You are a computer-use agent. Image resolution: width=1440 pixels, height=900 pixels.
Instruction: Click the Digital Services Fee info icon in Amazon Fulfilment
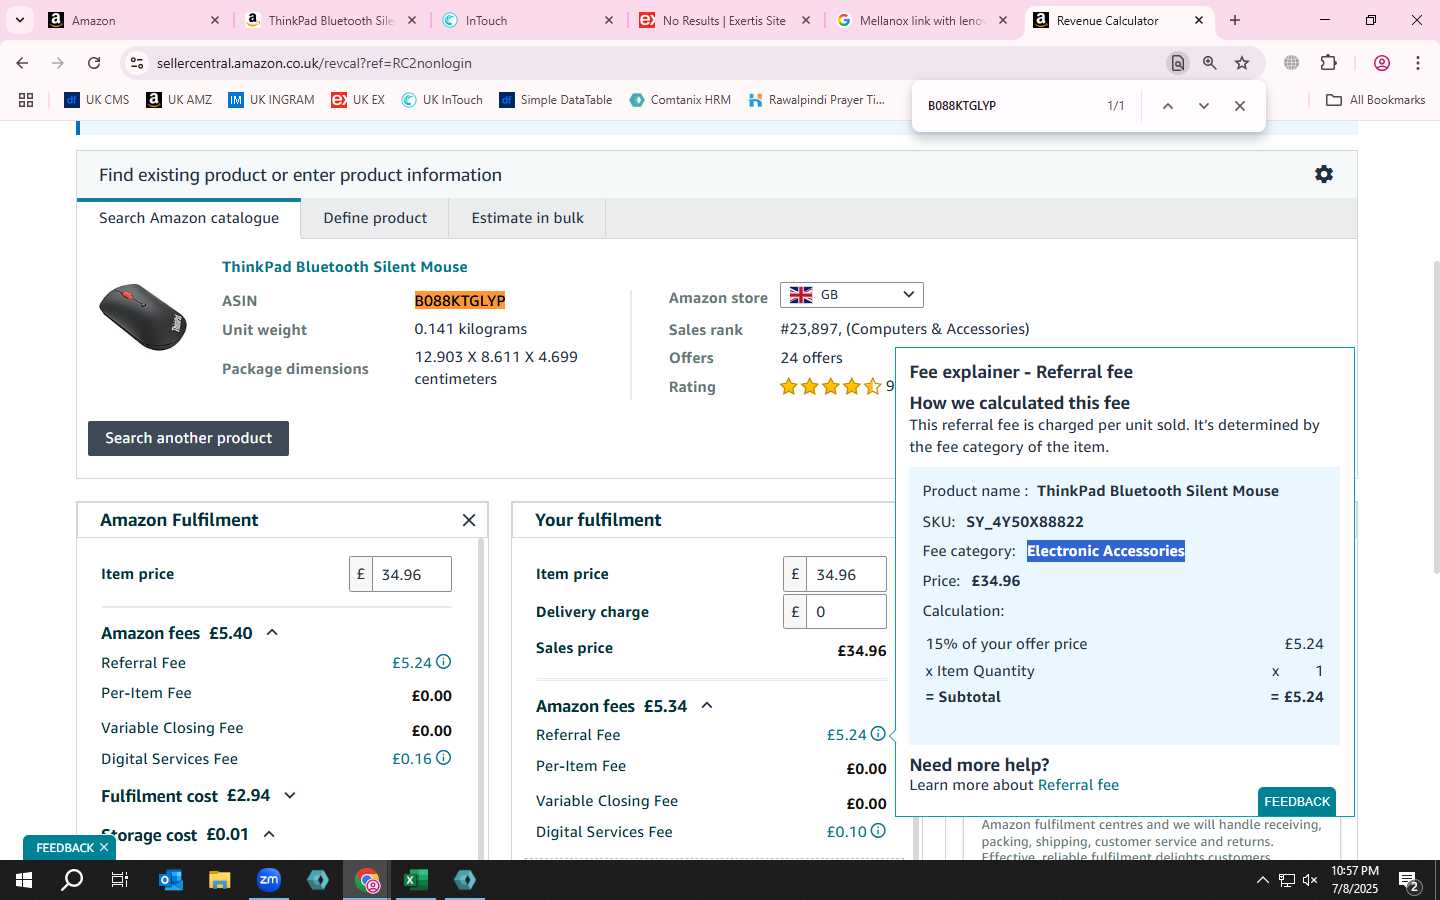[444, 758]
